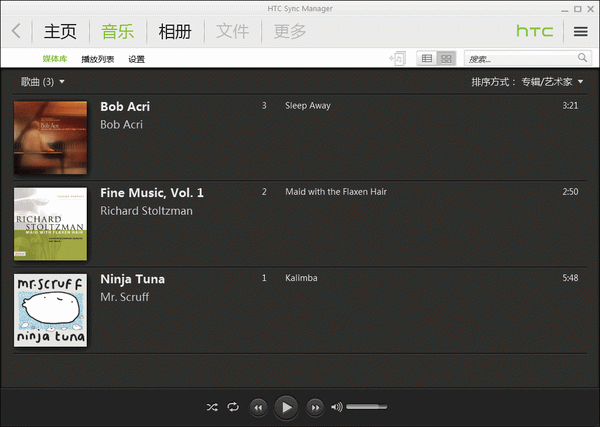
Task: Click the HTC logo
Action: pos(535,31)
